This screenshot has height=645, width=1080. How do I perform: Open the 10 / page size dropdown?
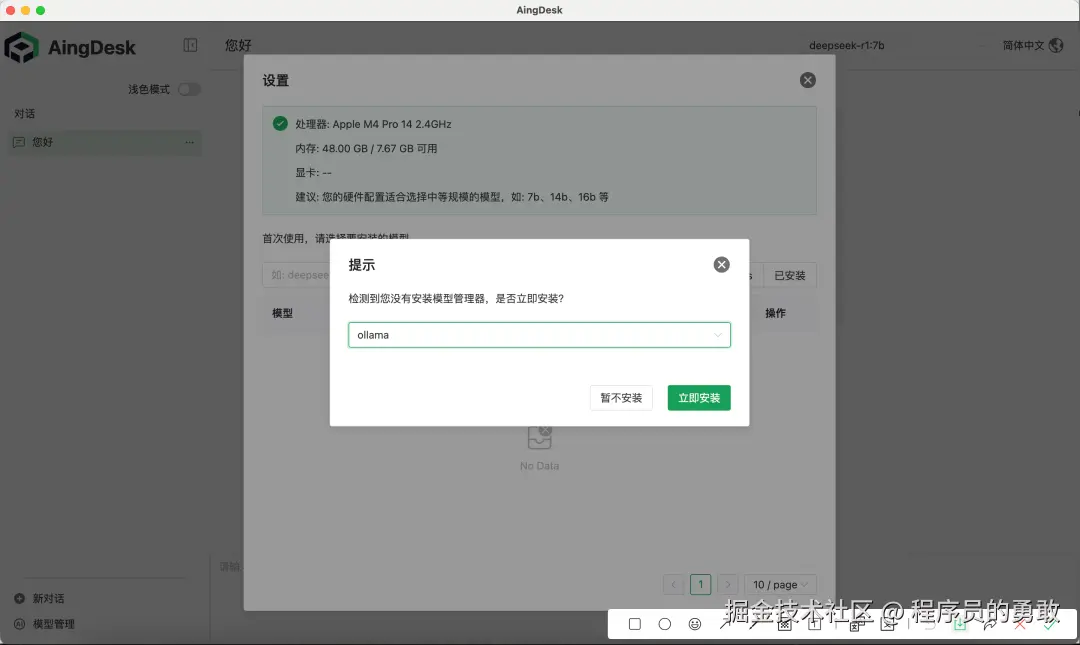tap(780, 584)
